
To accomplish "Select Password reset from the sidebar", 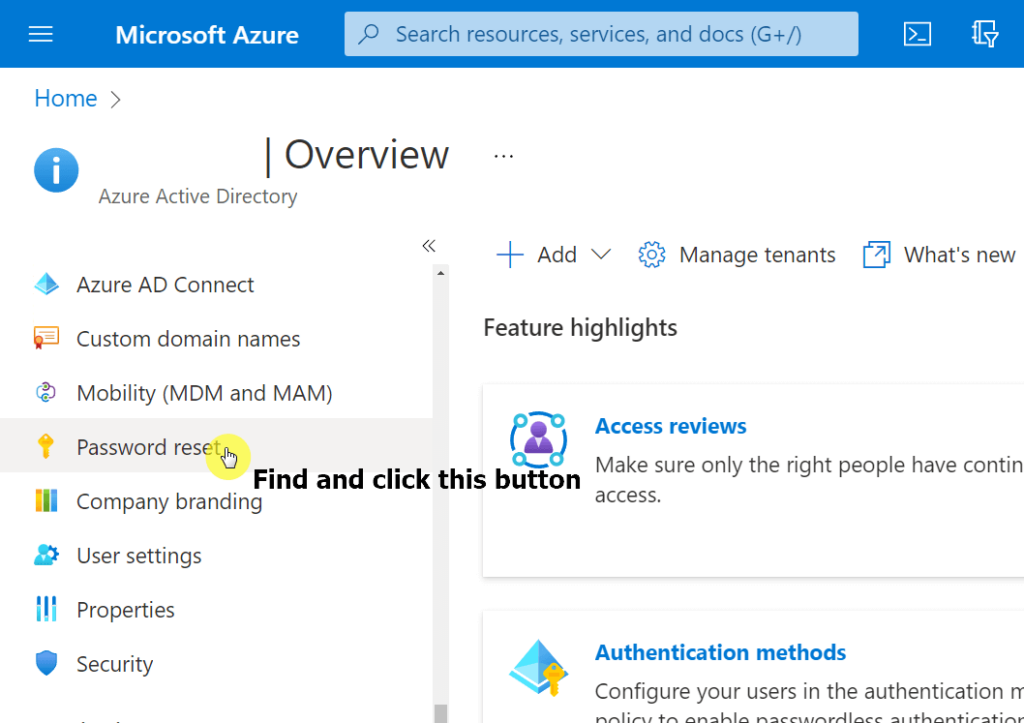I will 216,445.
